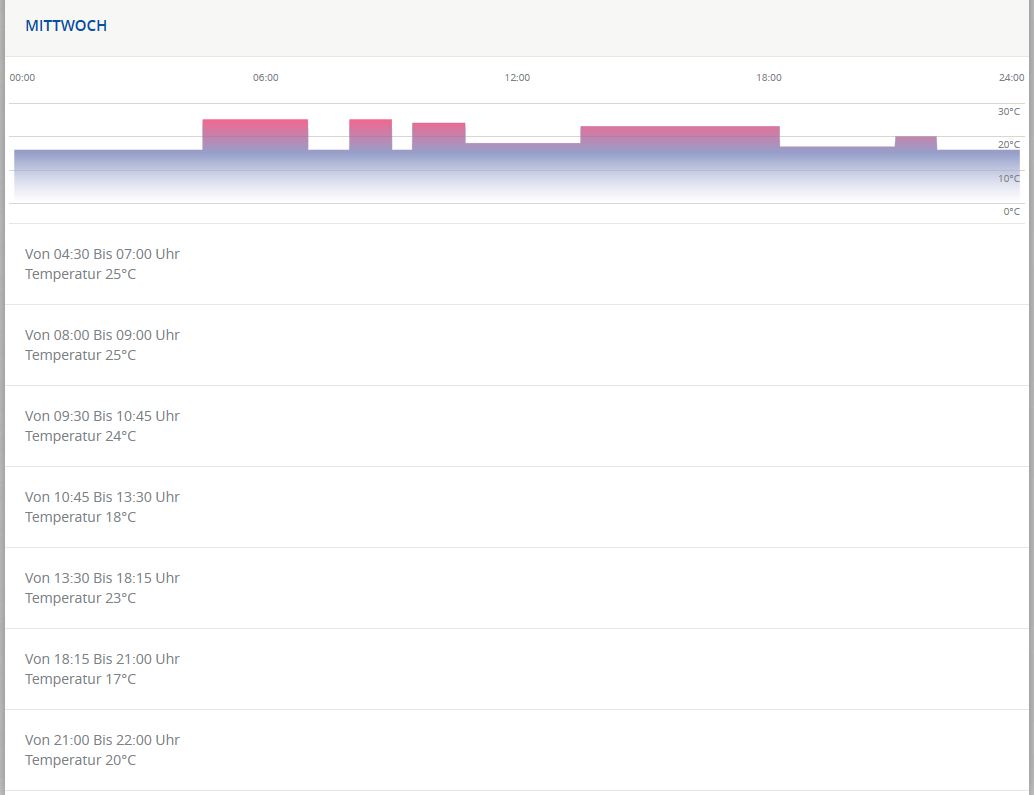Click the 00:00 label at the chart start
The width and height of the screenshot is (1034, 795).
click(22, 78)
